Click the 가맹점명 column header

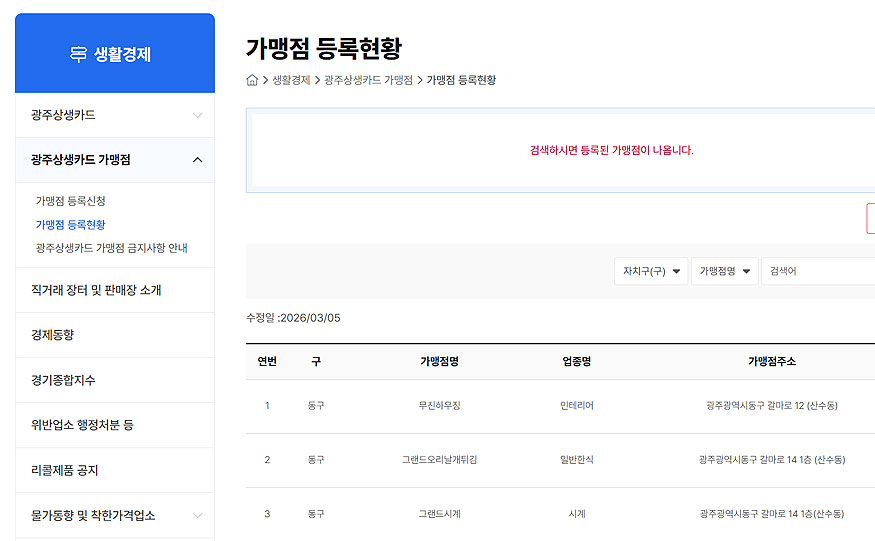(x=440, y=362)
